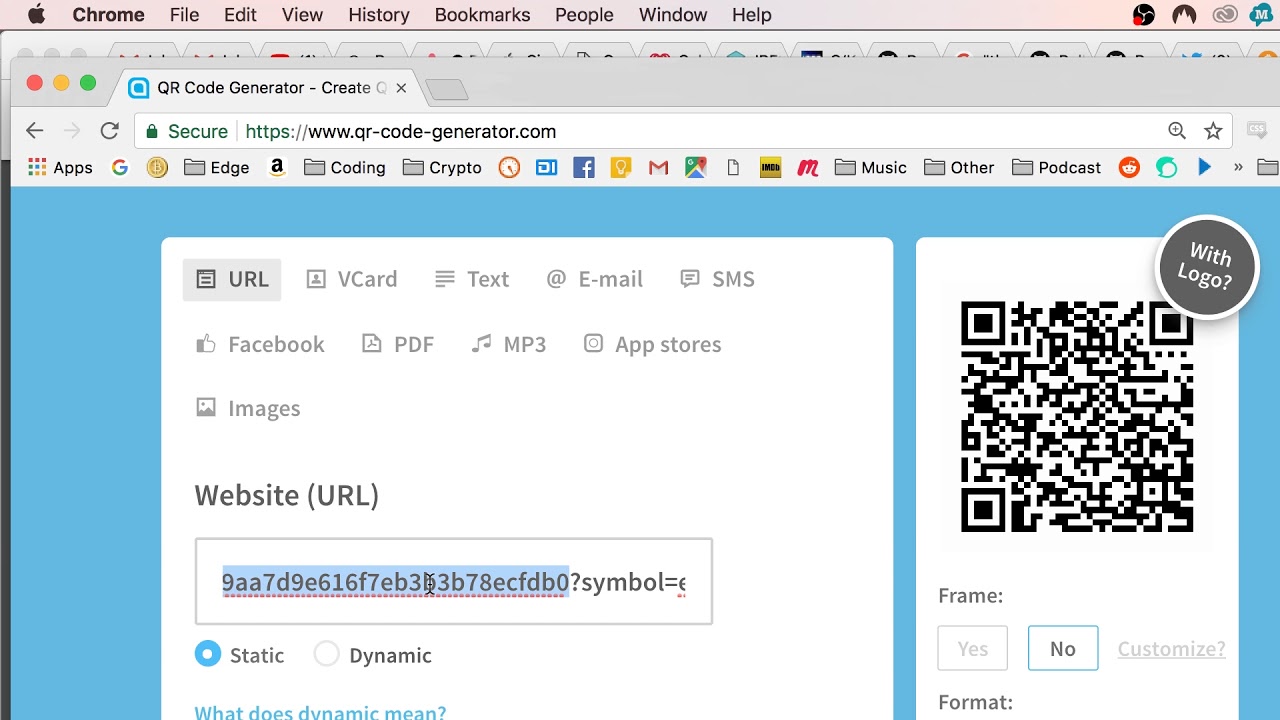Switch to the Text QR type
This screenshot has height=720, width=1280.
472,279
